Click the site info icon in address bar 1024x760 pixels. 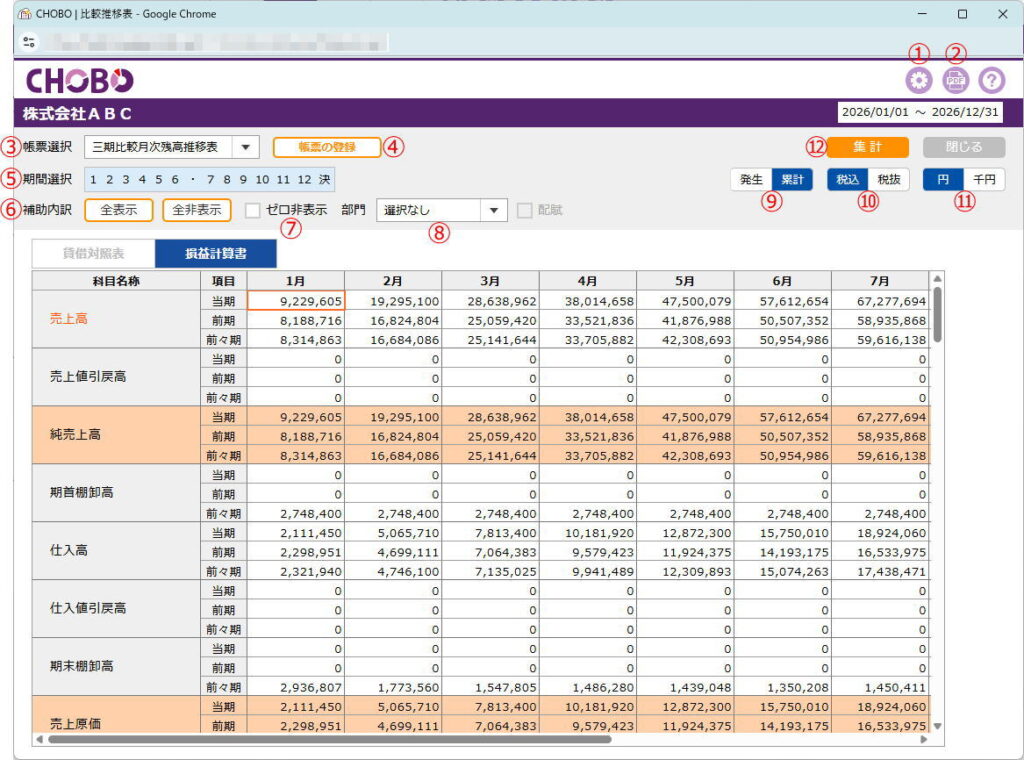(x=28, y=42)
